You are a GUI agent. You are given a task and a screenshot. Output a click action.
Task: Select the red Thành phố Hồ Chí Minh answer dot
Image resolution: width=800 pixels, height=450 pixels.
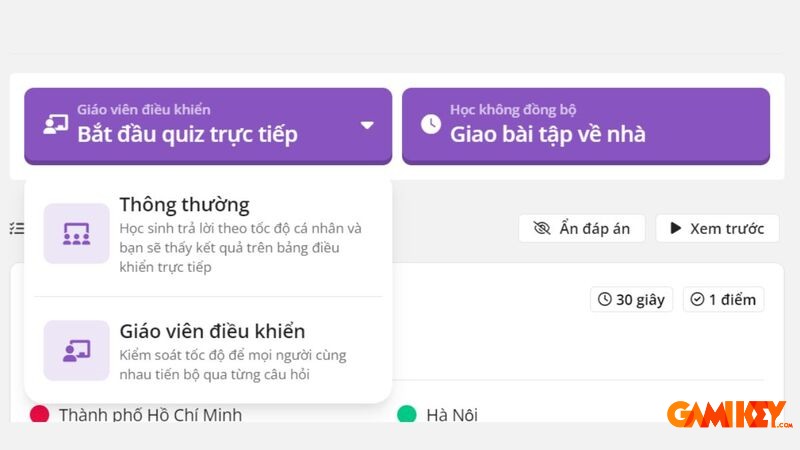pos(40,414)
